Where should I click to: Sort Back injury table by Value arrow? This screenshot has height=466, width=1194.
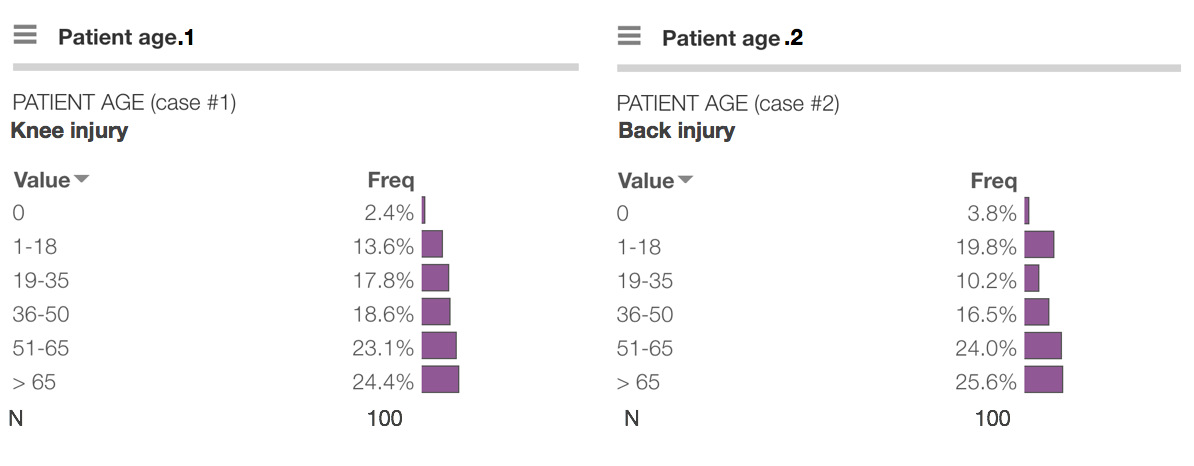[686, 181]
